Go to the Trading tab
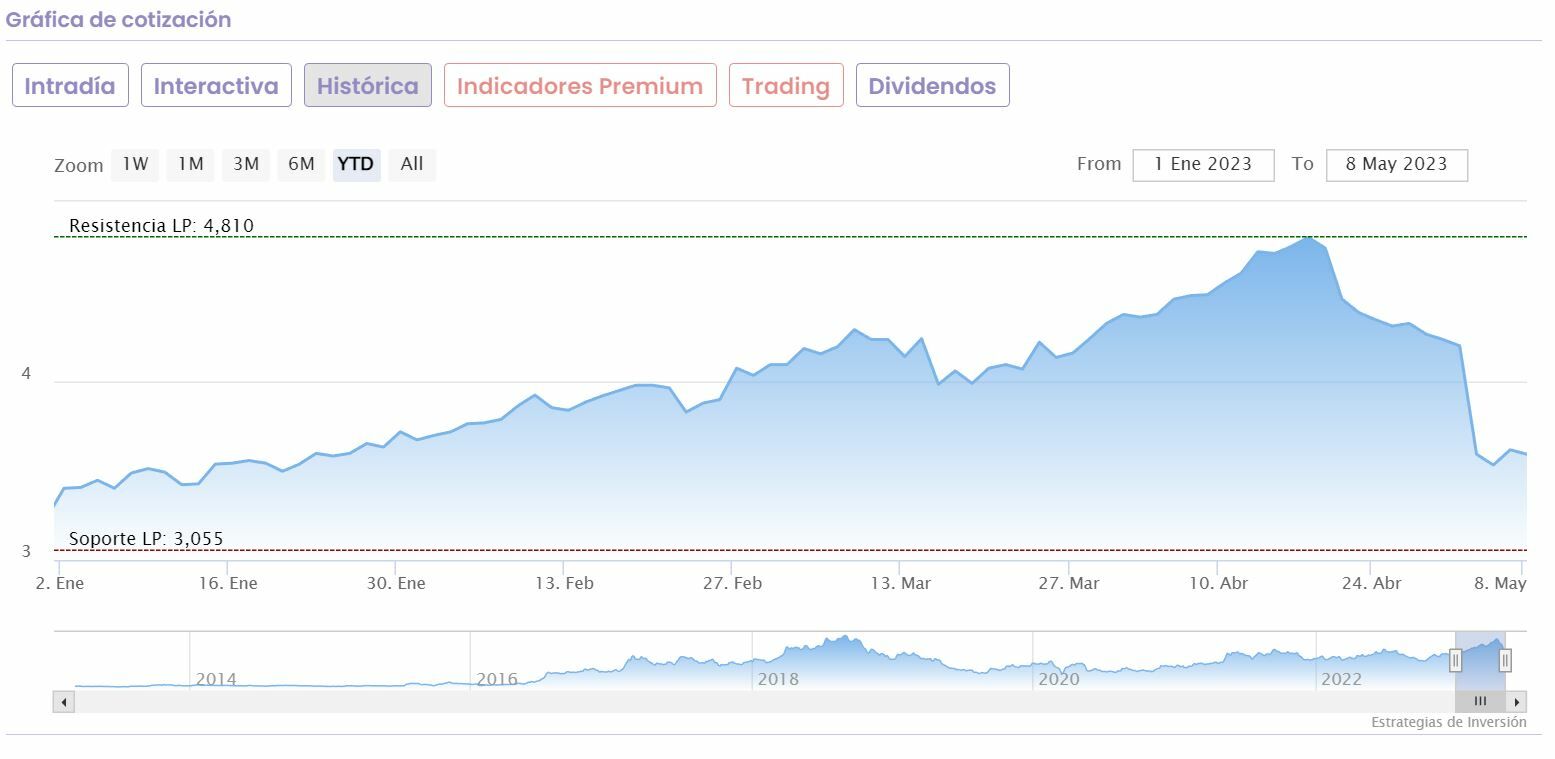This screenshot has width=1555, height=759. pos(786,86)
